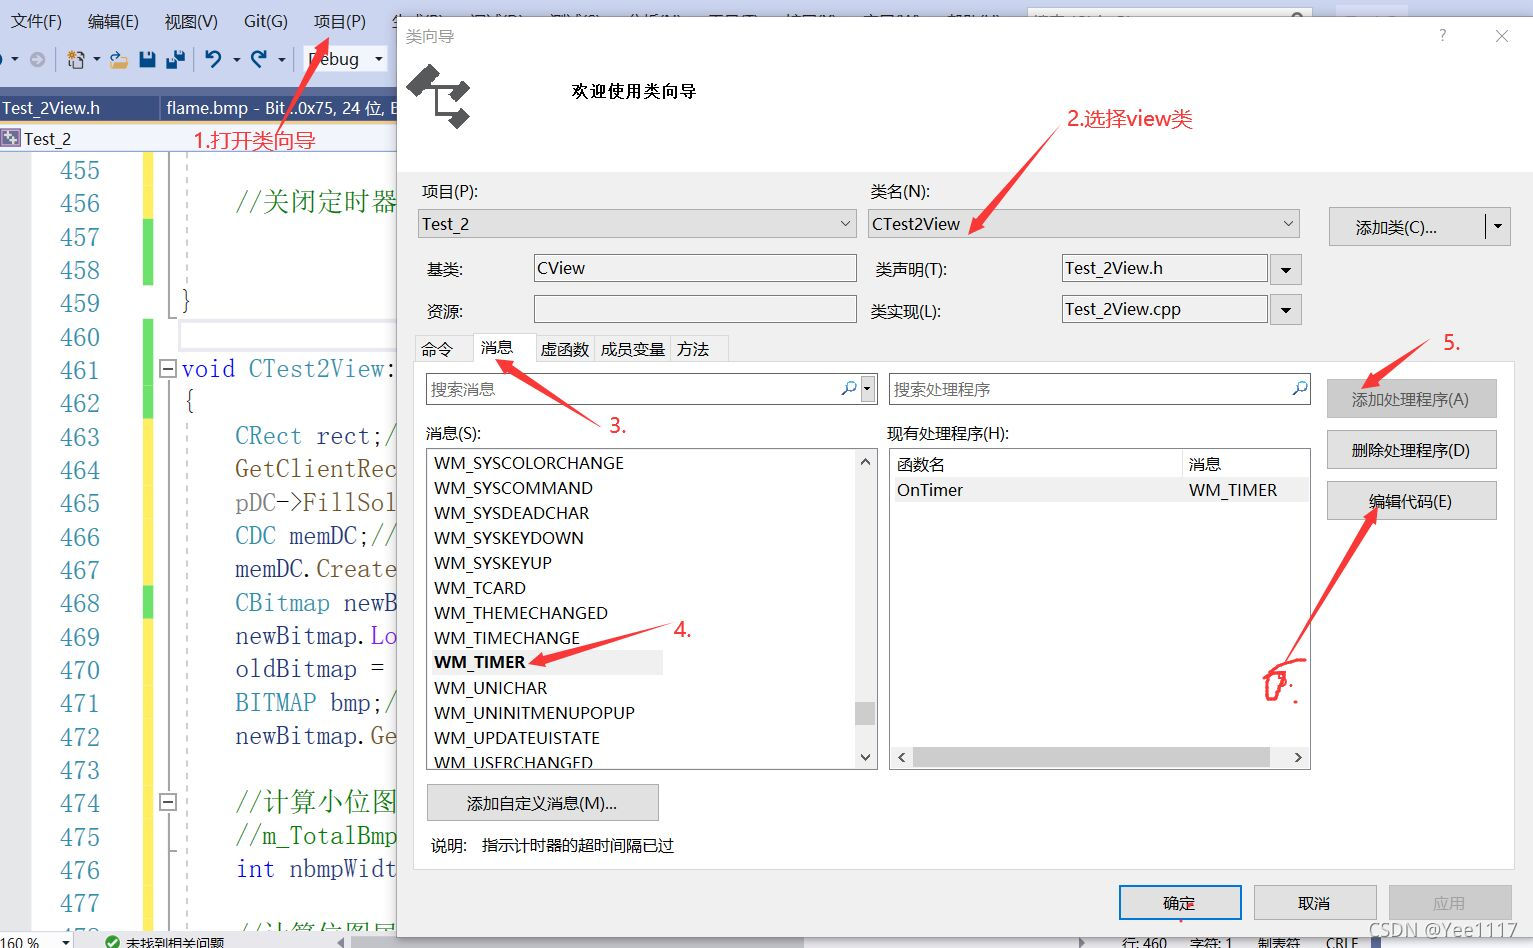Select WM_TIMER in messages list
The height and width of the screenshot is (948, 1533).
(x=480, y=662)
